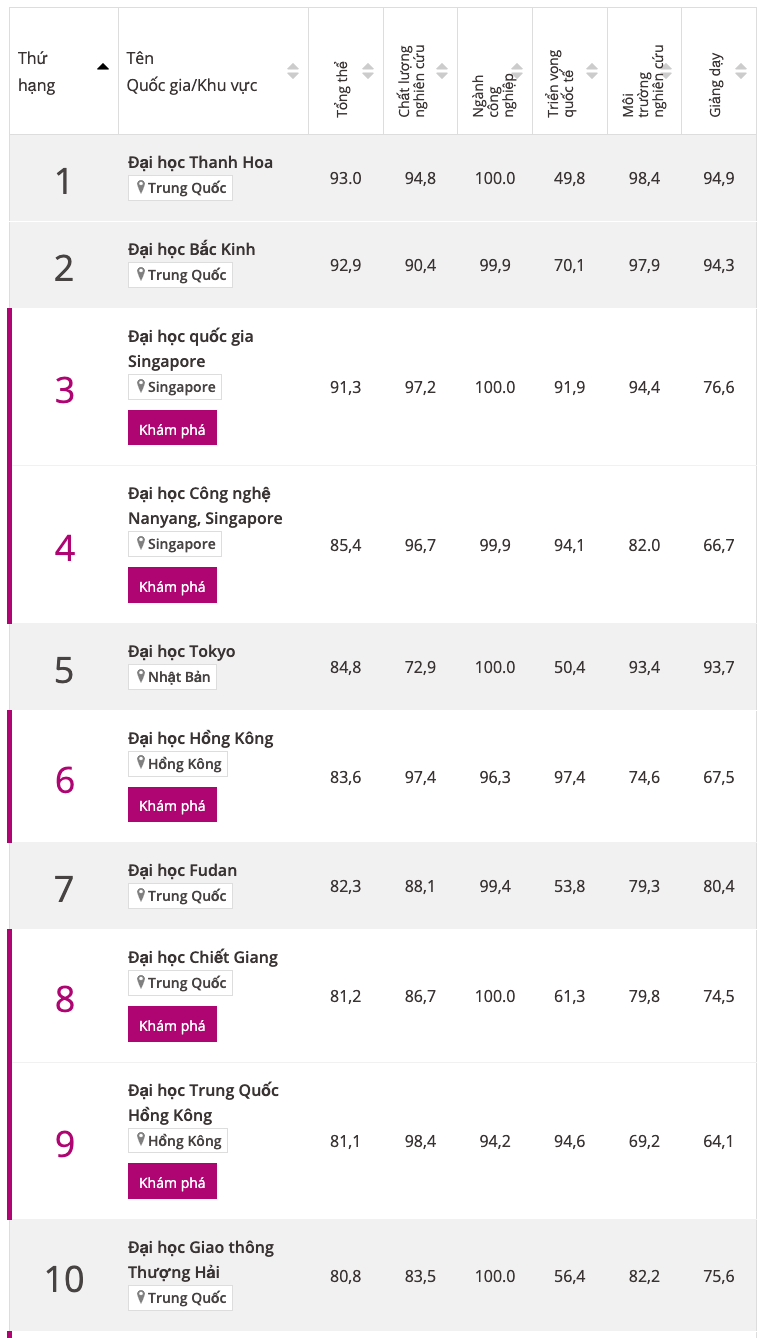Sort by Thứ hạng rank arrow

102,67
